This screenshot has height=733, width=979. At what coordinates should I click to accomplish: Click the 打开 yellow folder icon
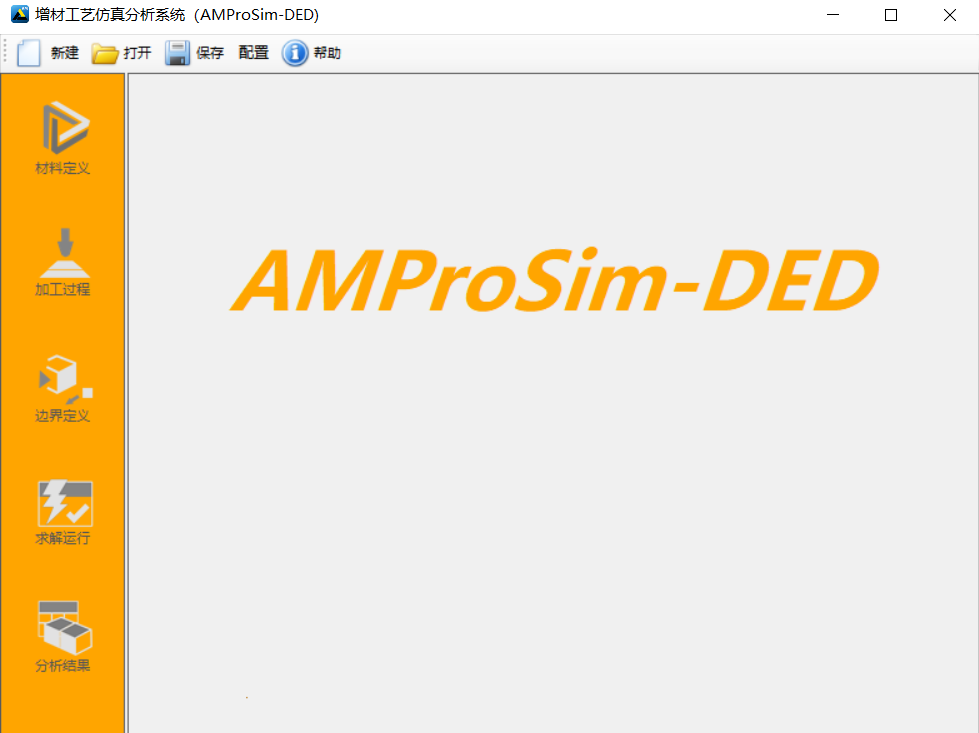pos(105,53)
